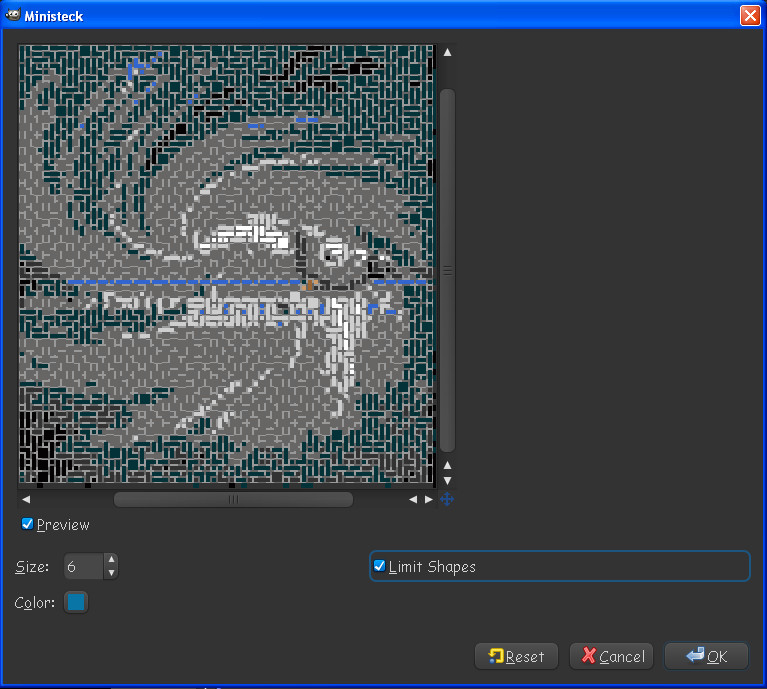The height and width of the screenshot is (689, 767).
Task: Click the preview navigation cross-arrows icon
Action: [447, 499]
